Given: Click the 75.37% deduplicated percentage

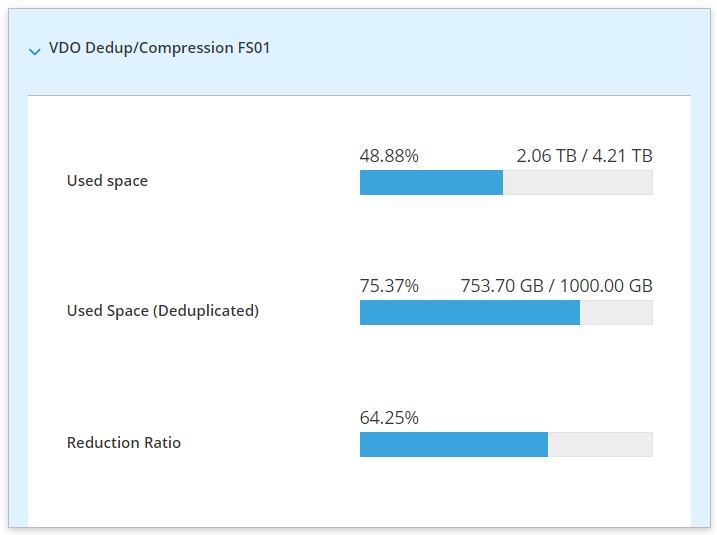Looking at the screenshot, I should coord(389,286).
